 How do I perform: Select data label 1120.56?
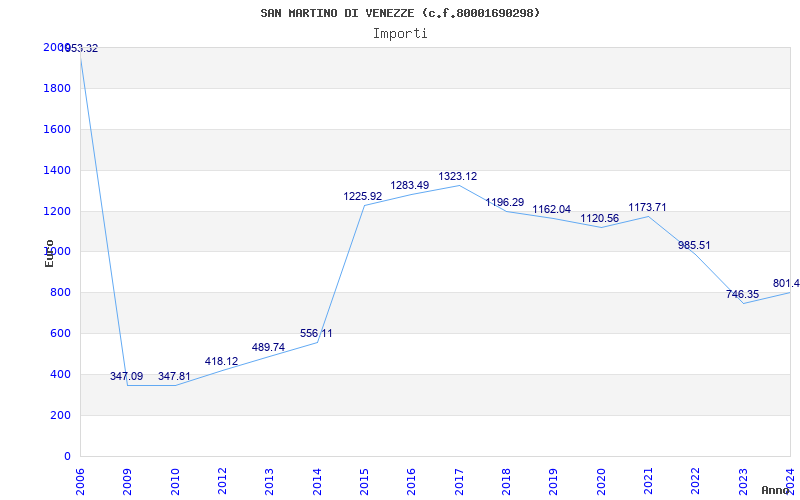599,219
